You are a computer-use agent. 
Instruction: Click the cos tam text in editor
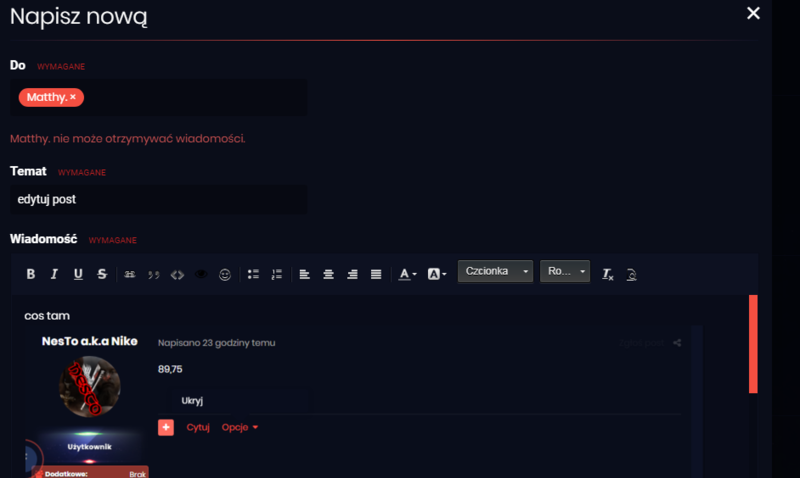click(47, 316)
